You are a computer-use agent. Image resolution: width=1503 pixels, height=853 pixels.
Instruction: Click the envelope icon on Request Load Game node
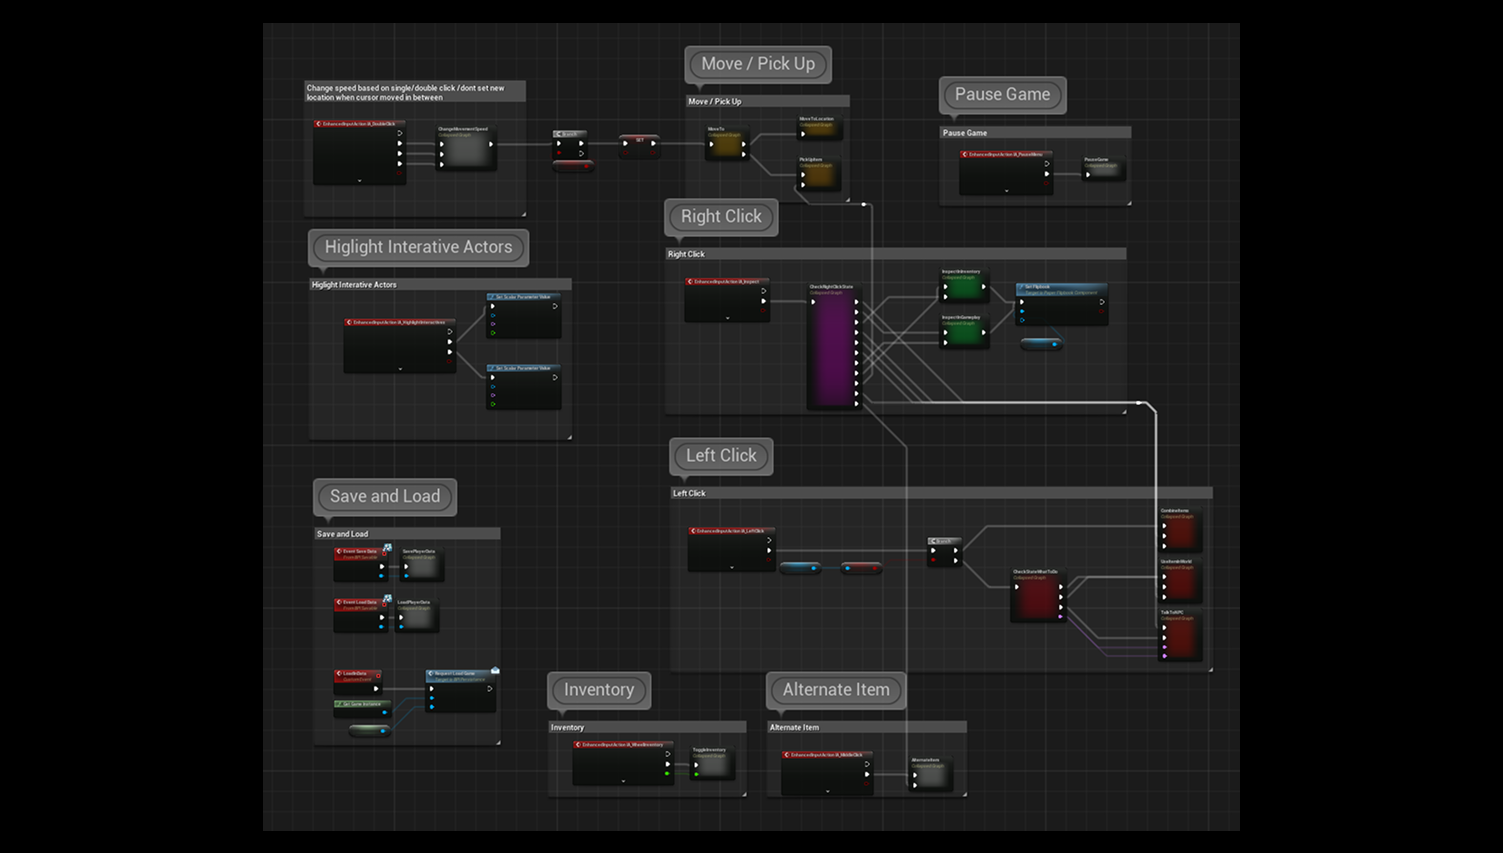(x=495, y=670)
